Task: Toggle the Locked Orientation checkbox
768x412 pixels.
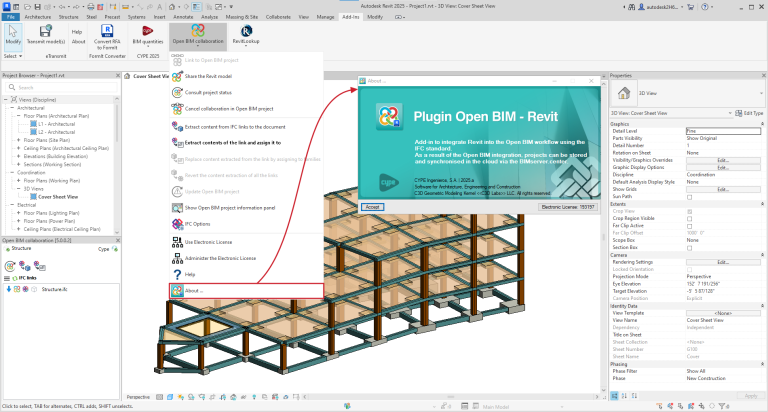Action: [x=690, y=269]
